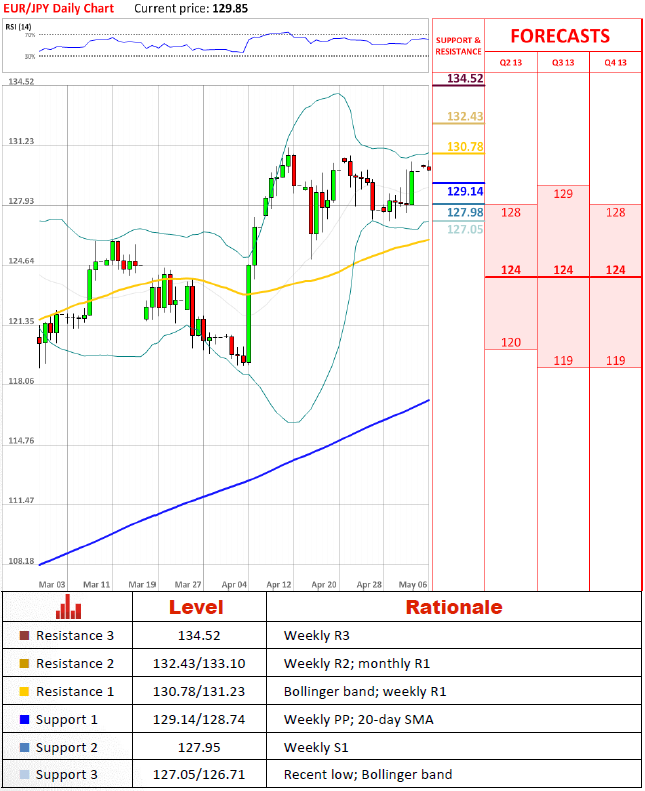The width and height of the screenshot is (645, 791).
Task: Select the 'Support 3' row label
Action: [x=67, y=775]
